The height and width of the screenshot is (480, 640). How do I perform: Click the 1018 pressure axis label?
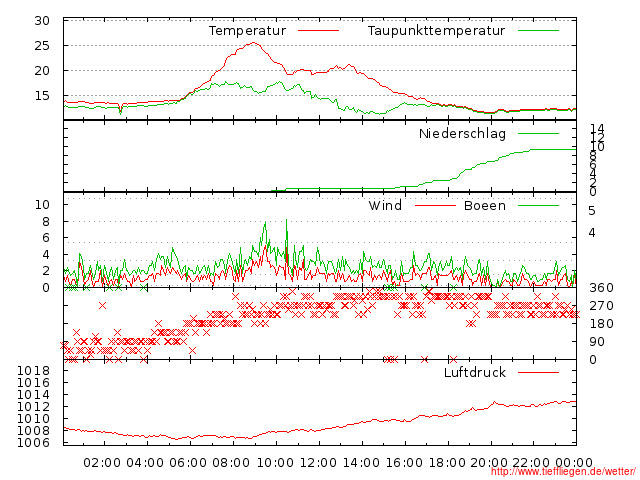point(33,371)
